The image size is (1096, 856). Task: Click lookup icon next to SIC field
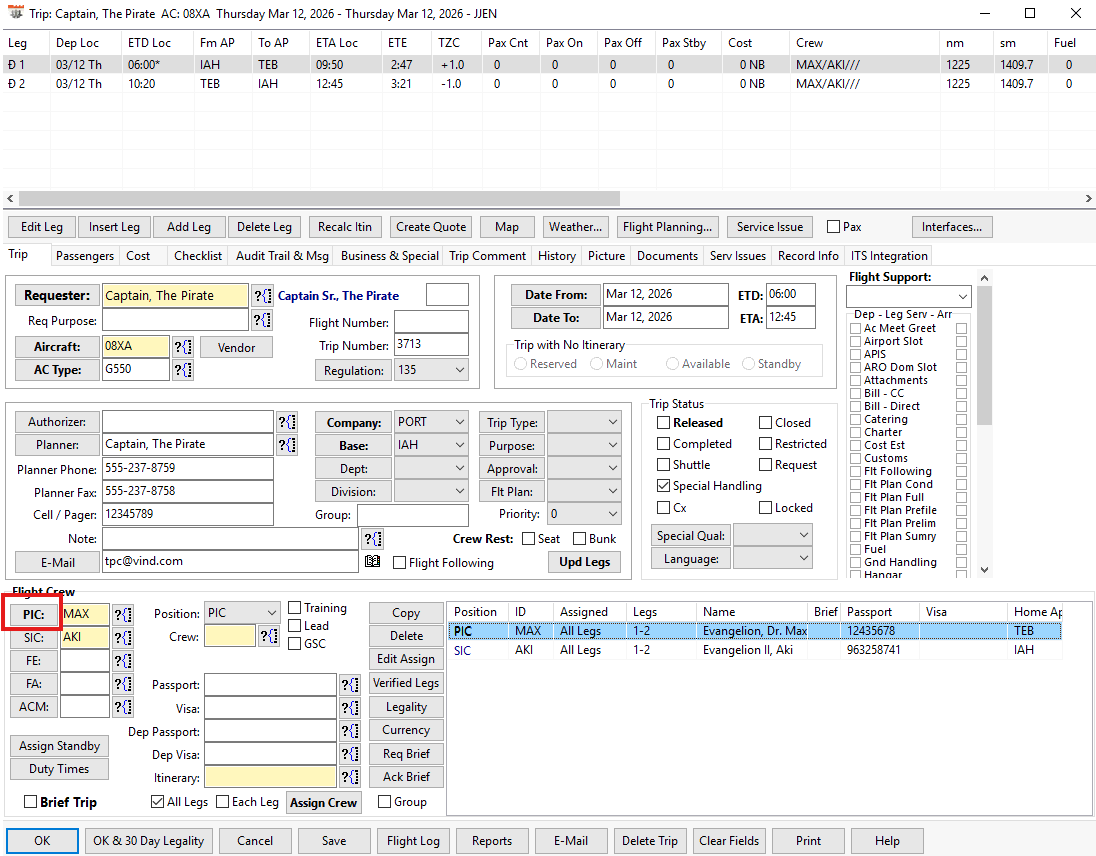(x=122, y=637)
